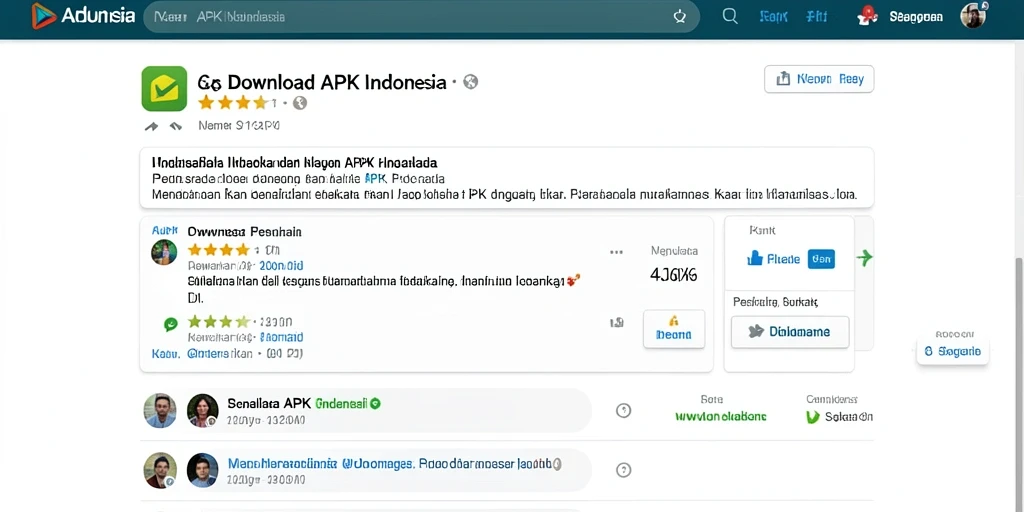Open the user profile avatar in header

coord(972,16)
